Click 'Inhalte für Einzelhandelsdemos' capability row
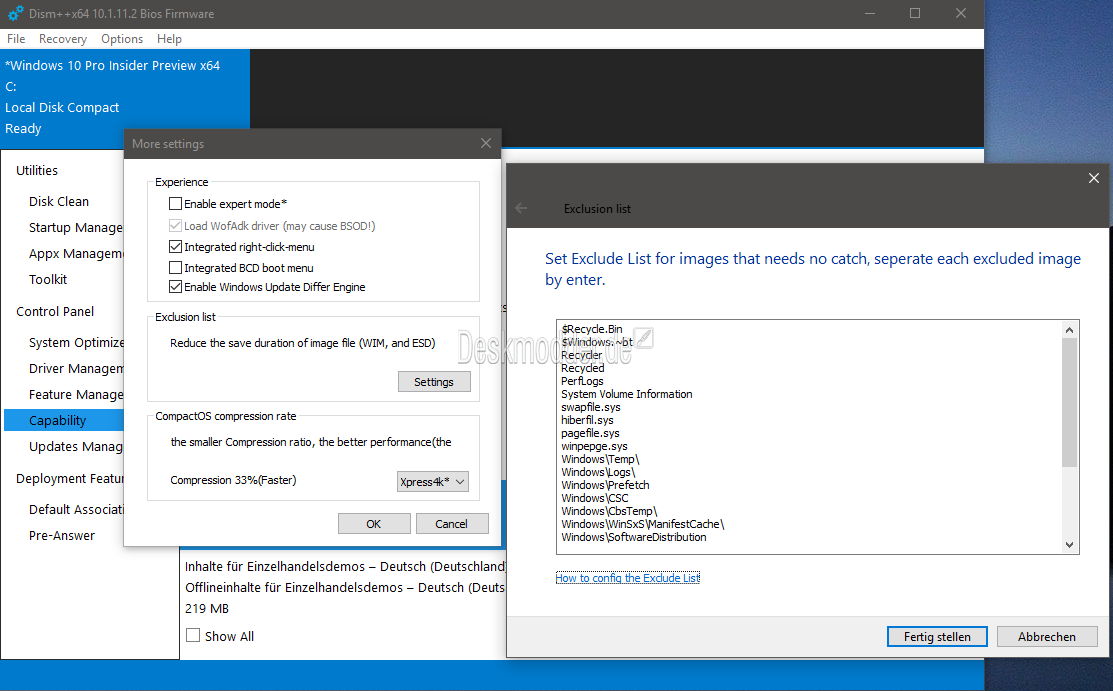 coord(345,567)
